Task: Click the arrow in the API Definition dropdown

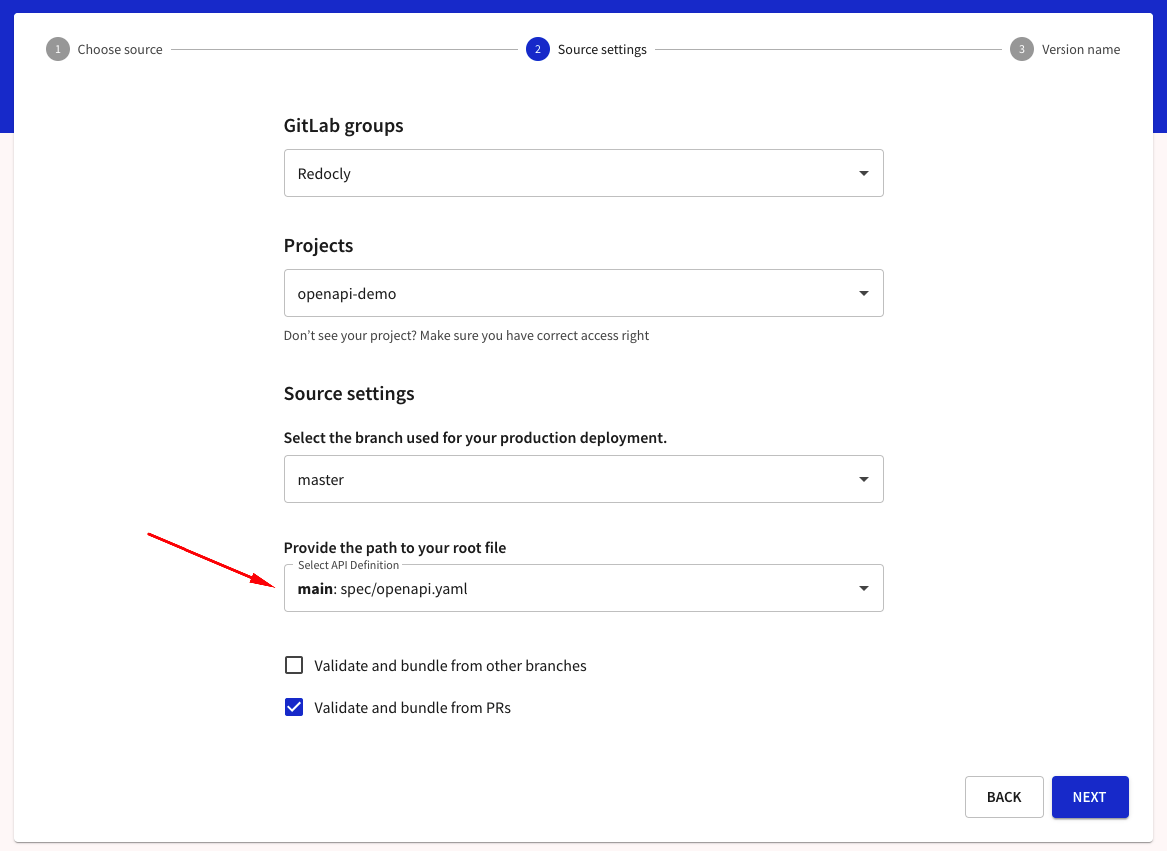Action: click(863, 588)
